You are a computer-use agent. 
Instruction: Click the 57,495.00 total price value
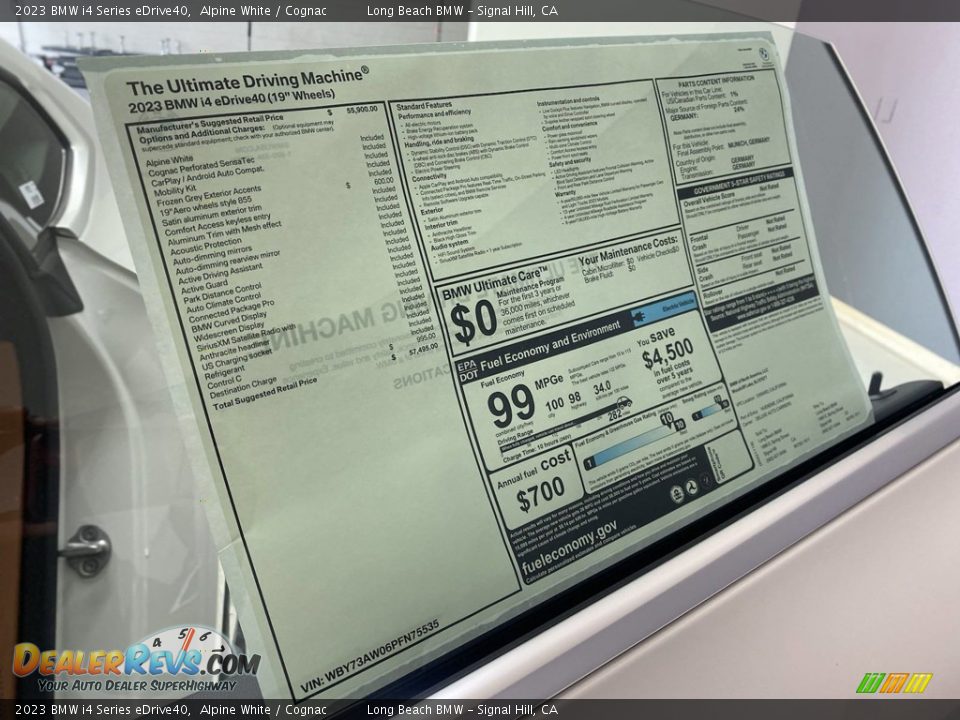tap(424, 348)
